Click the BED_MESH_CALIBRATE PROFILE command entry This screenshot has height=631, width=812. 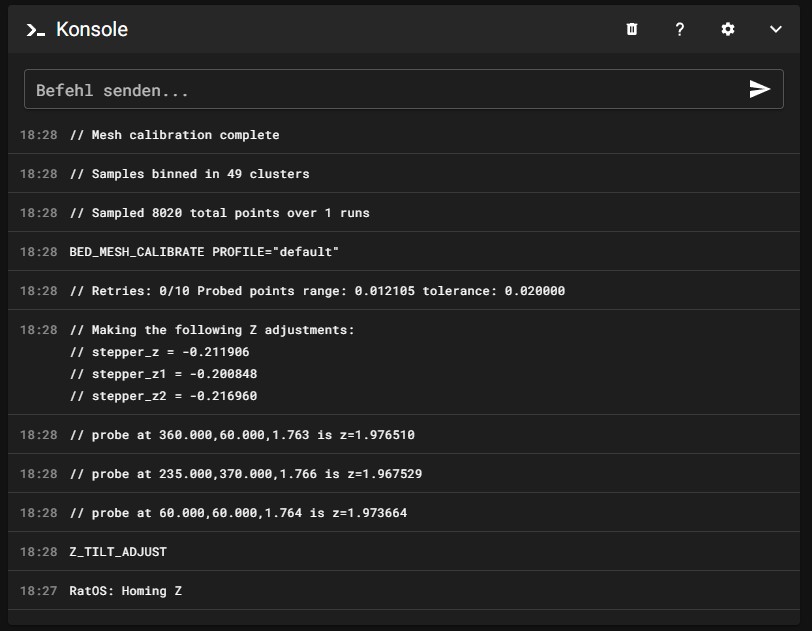click(x=204, y=252)
